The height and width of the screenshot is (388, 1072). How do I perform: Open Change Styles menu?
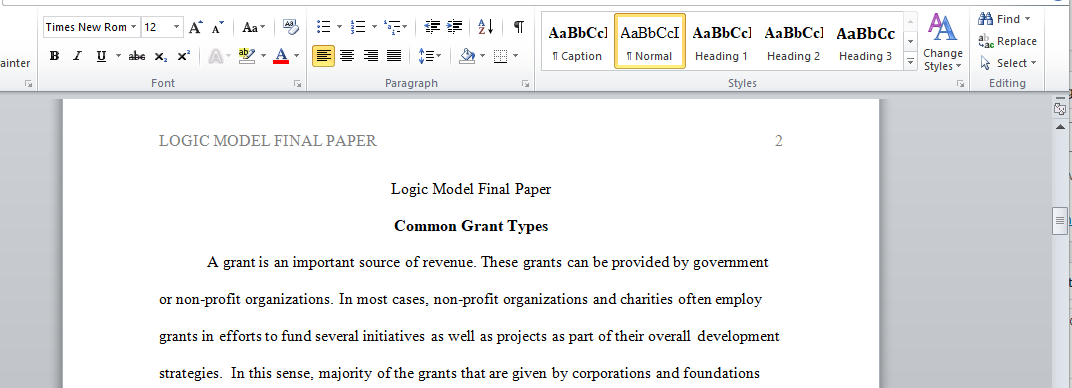coord(943,42)
